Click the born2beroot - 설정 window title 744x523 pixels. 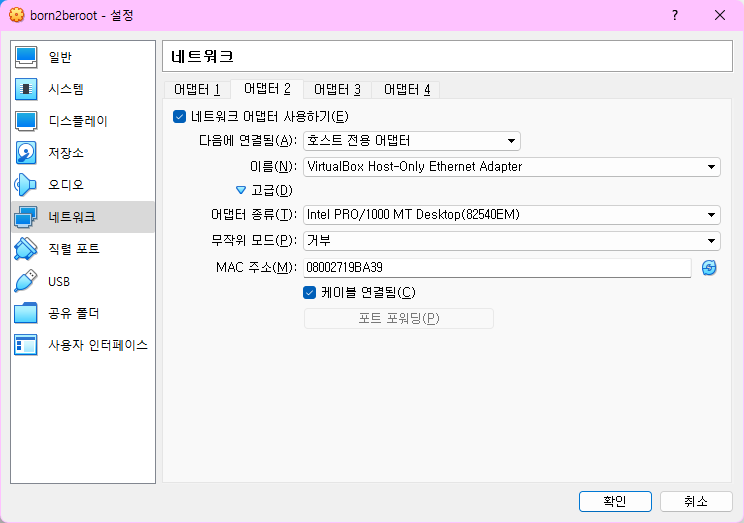[x=82, y=15]
